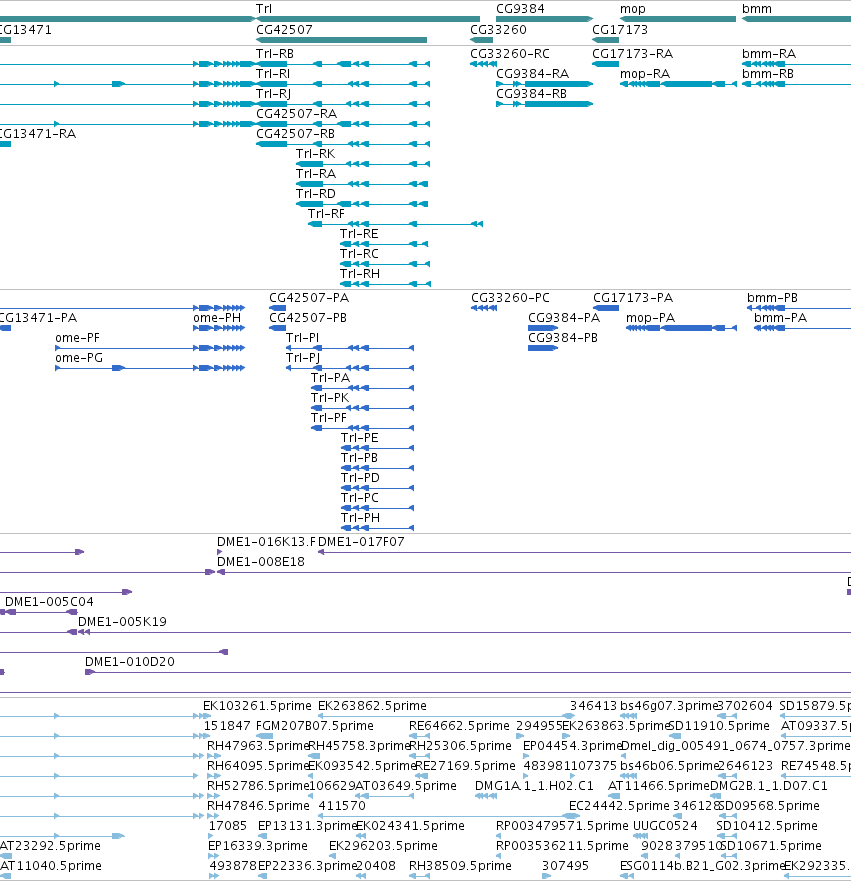Select the CG9384 gene bar

click(544, 19)
